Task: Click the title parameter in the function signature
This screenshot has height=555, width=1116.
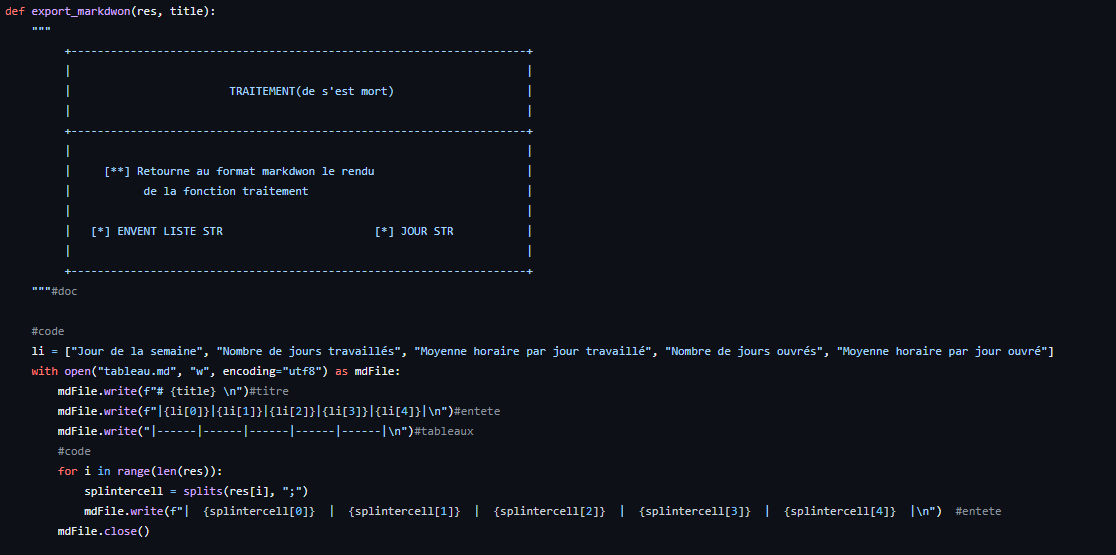Action: [186, 12]
